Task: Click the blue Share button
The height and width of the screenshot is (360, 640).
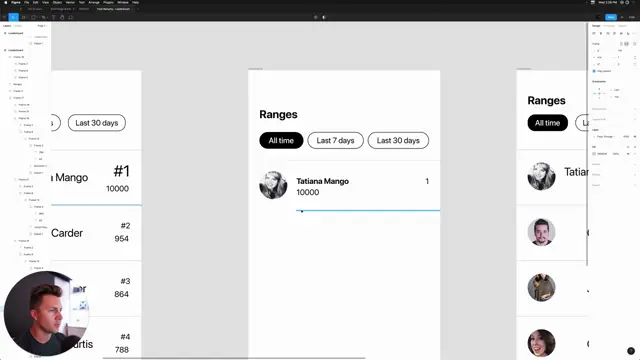Action: point(611,17)
